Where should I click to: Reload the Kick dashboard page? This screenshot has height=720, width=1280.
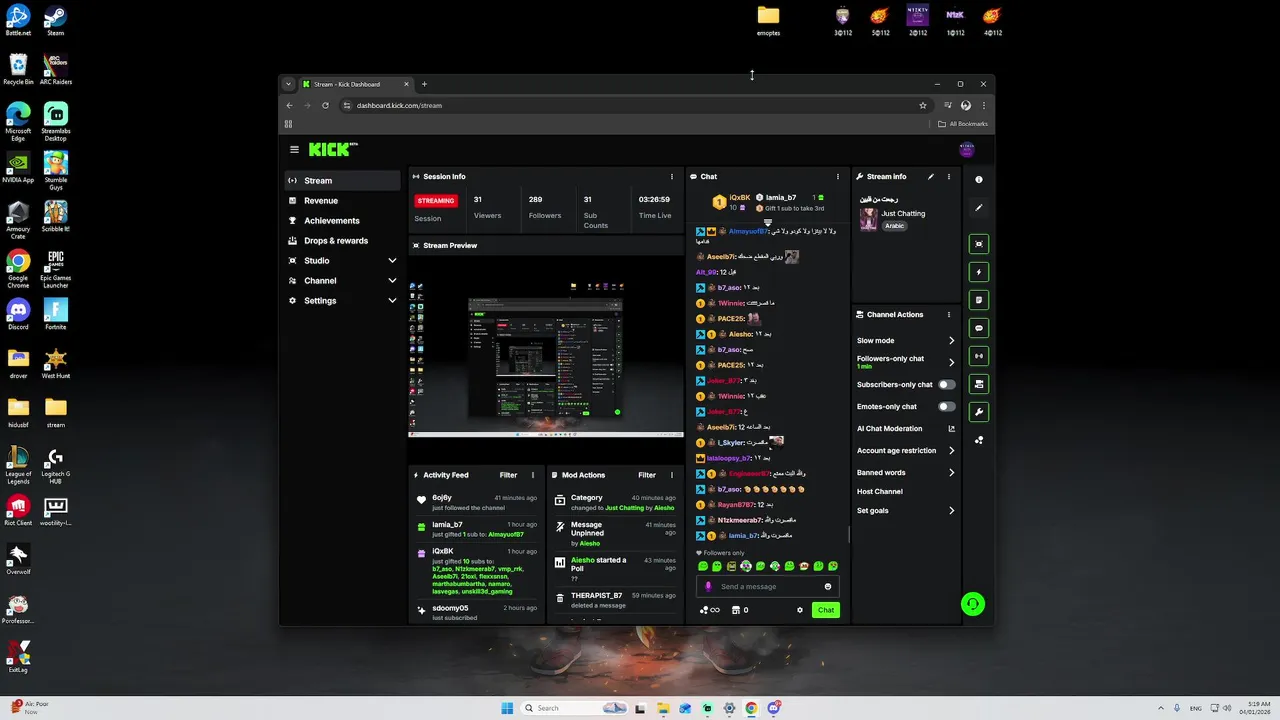(x=325, y=105)
